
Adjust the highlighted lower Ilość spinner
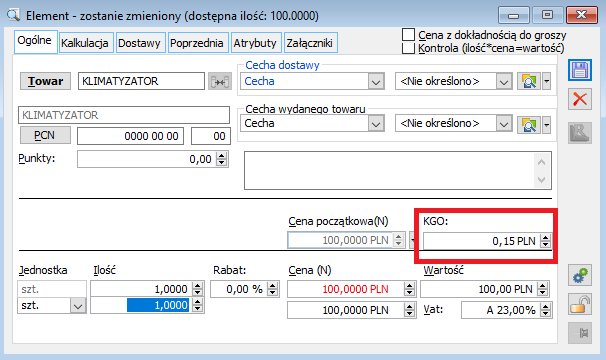pyautogui.click(x=197, y=305)
